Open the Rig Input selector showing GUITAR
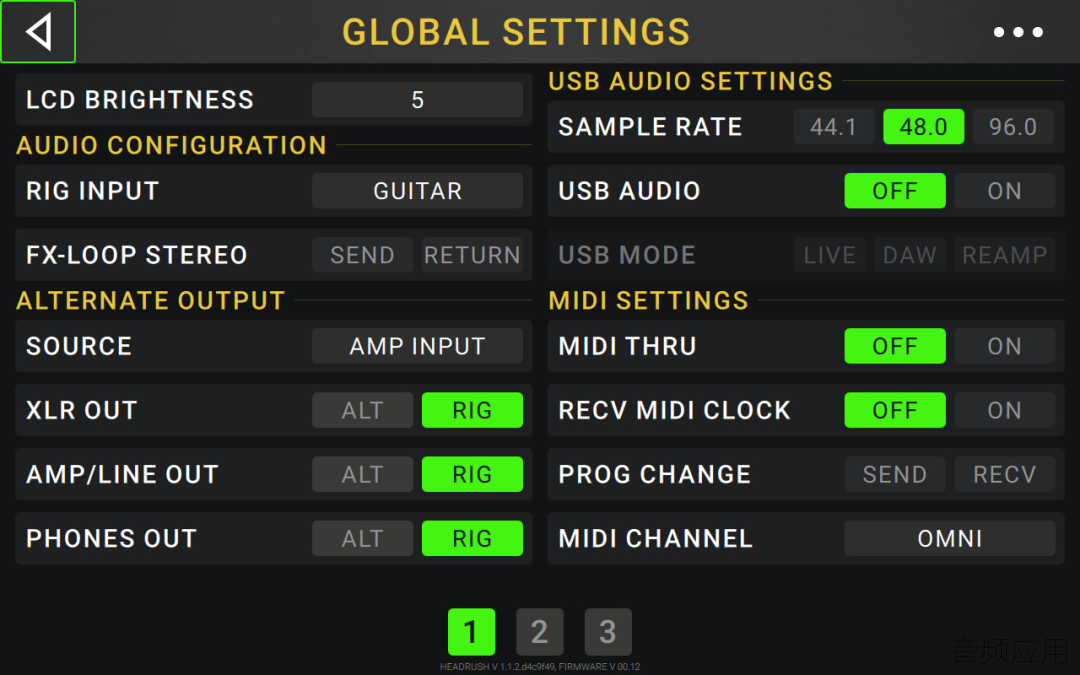Viewport: 1080px width, 675px height. [417, 191]
